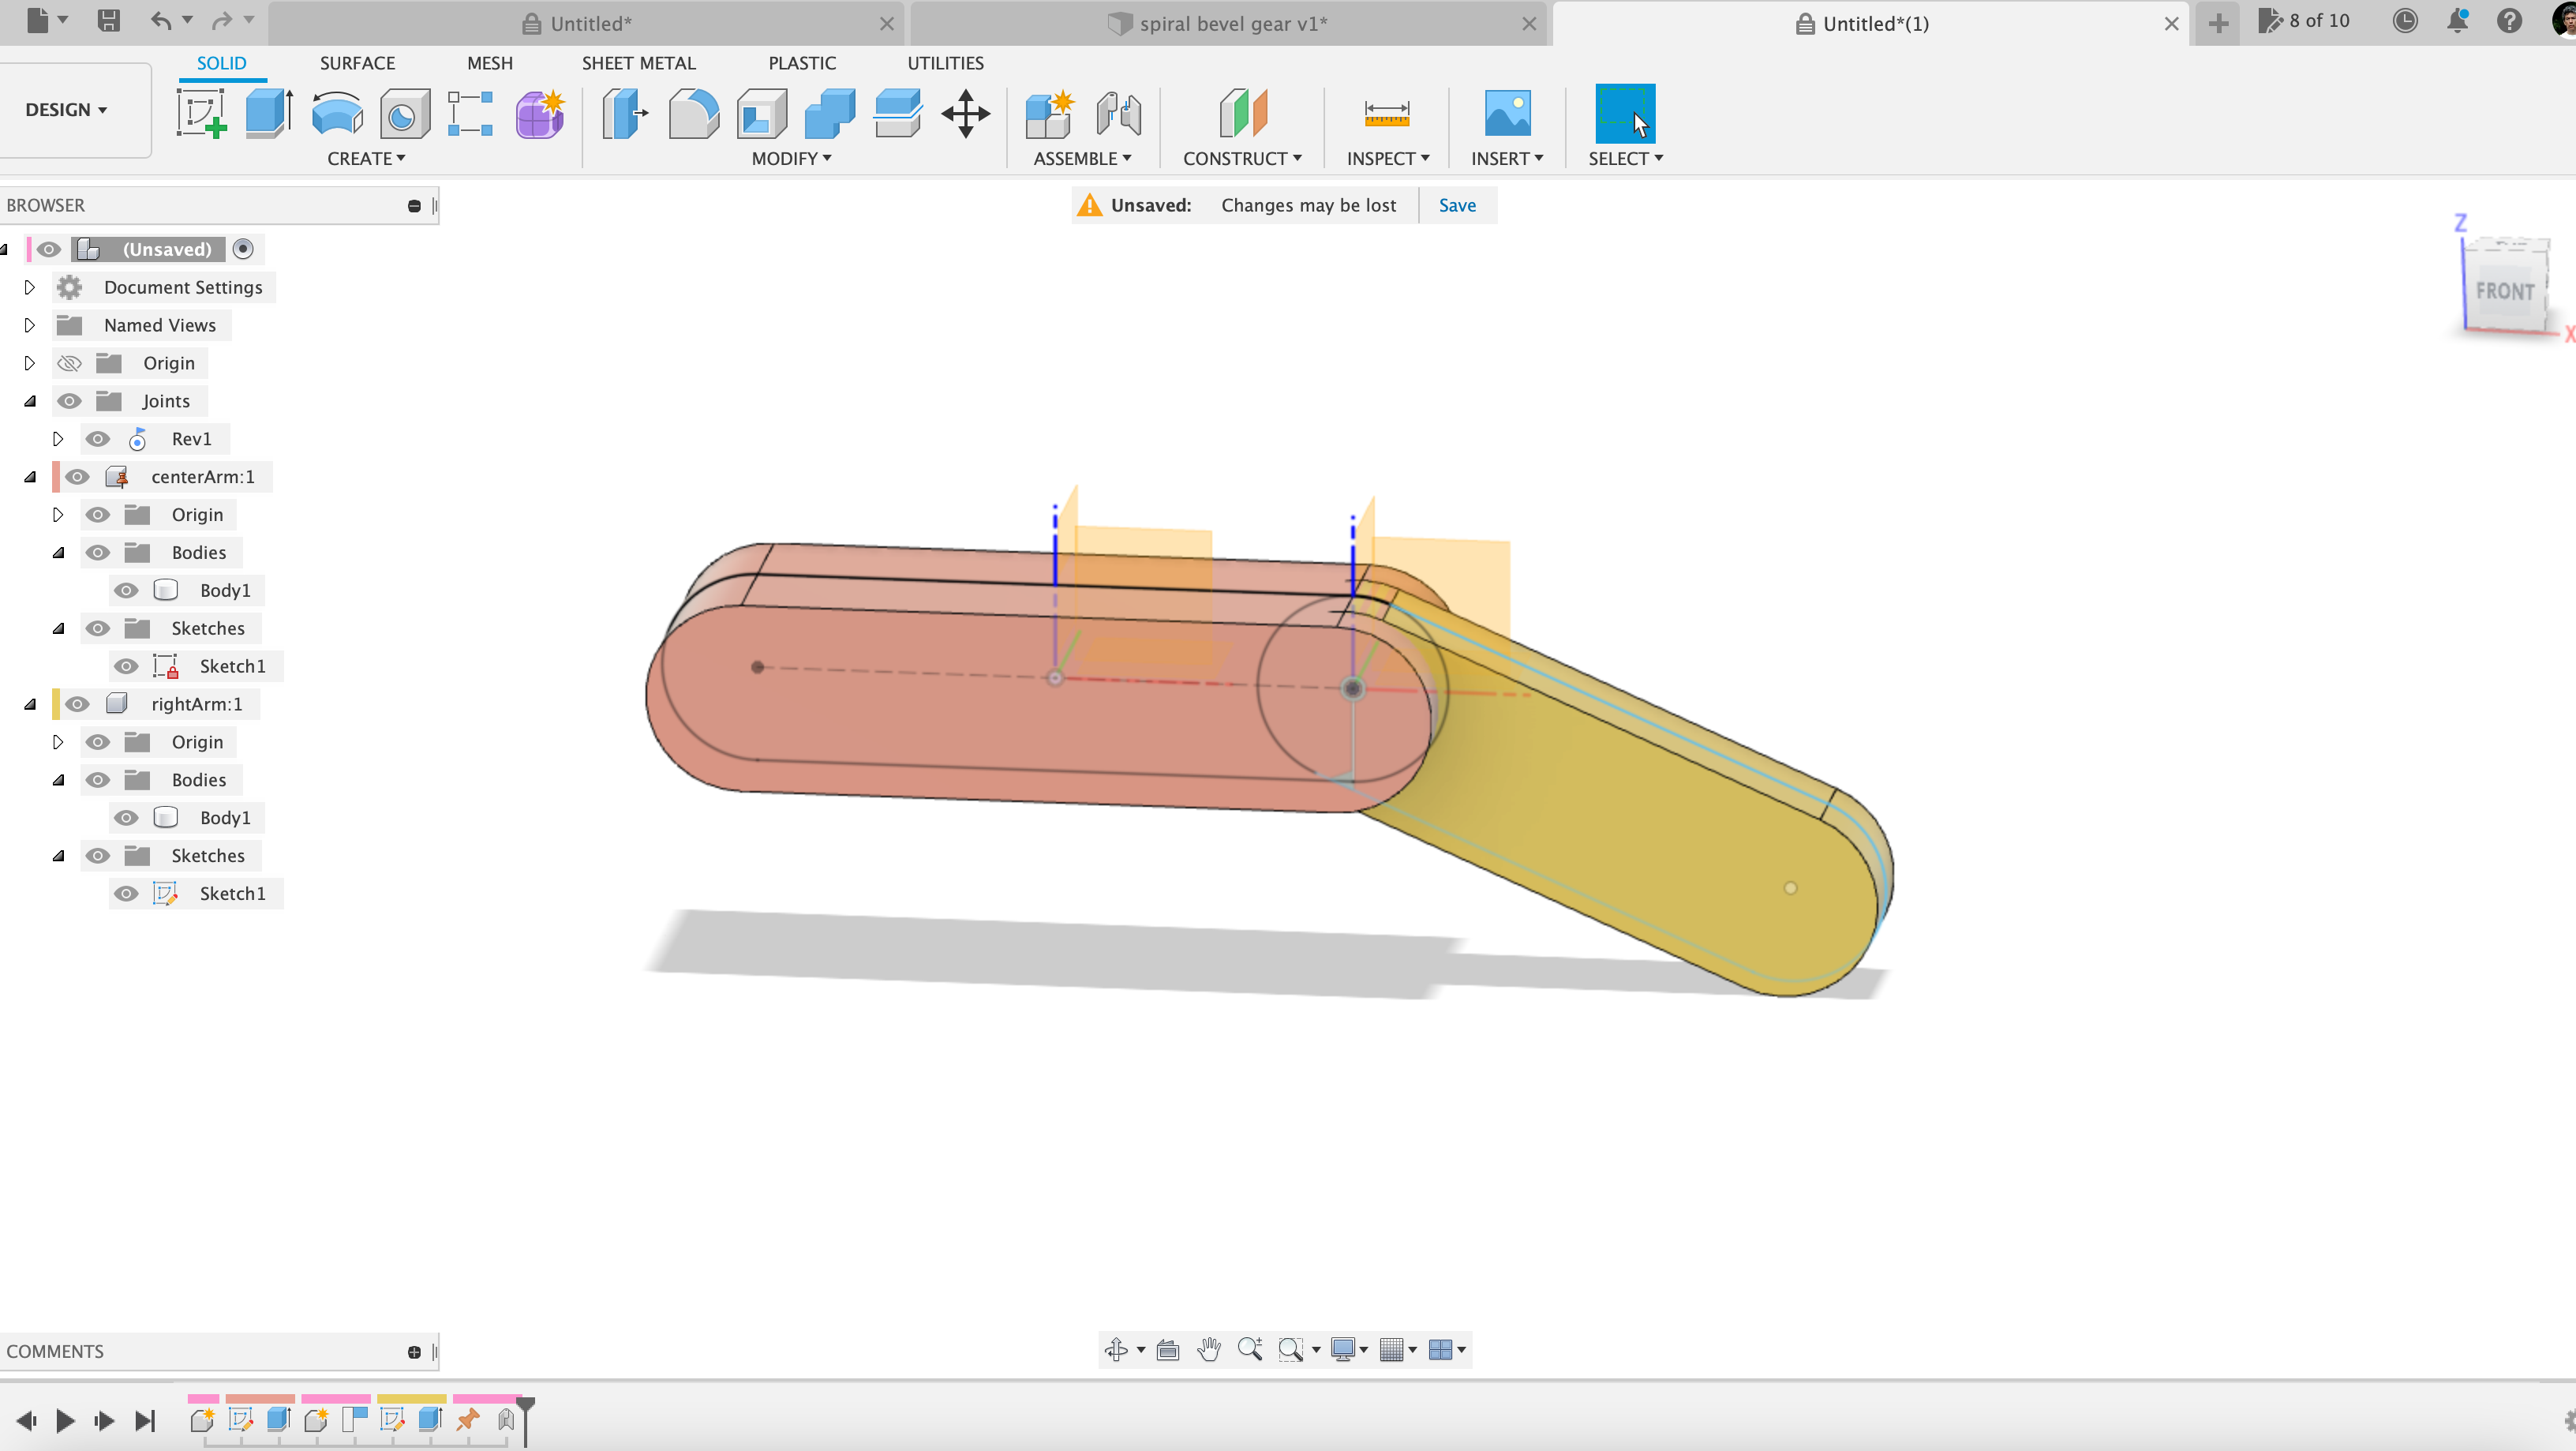Open the CONSTRUCT menu
This screenshot has height=1451, width=2576.
(1241, 158)
